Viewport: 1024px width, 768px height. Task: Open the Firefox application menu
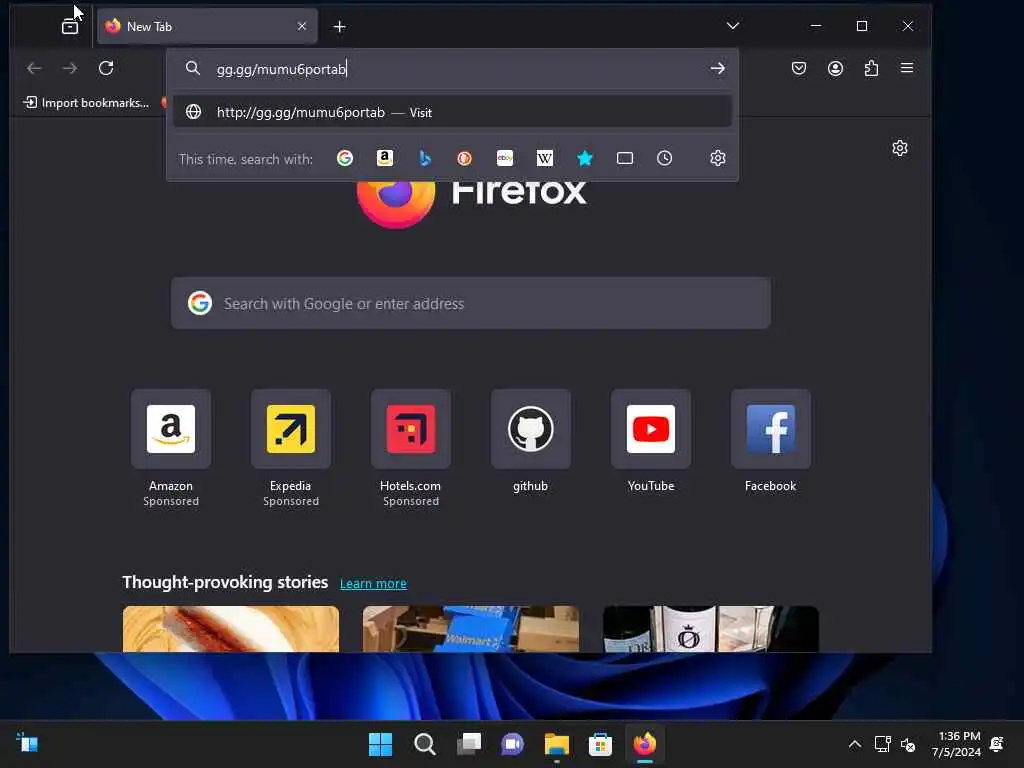907,68
